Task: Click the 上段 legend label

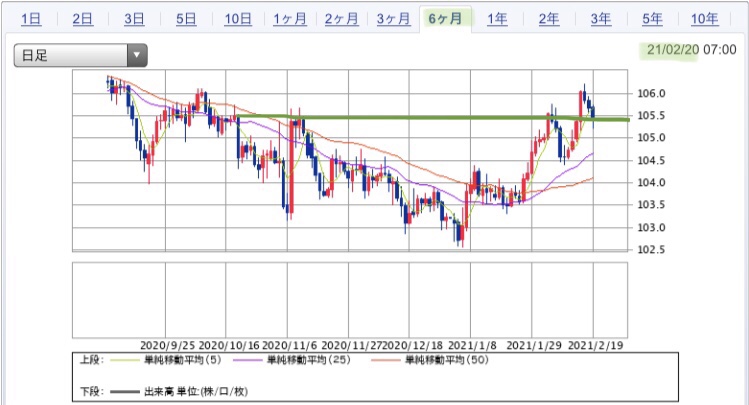Action: (91, 360)
